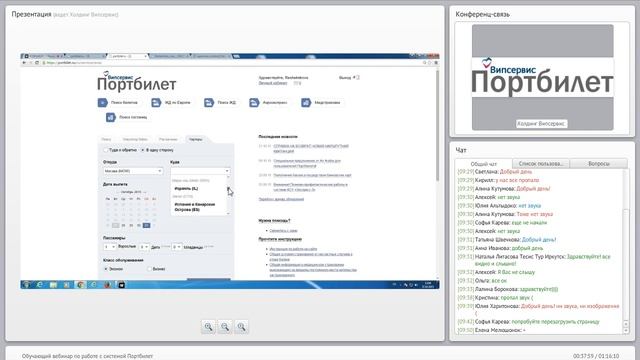
Task: Open the Поиск ЖД section icon
Action: coord(209,102)
